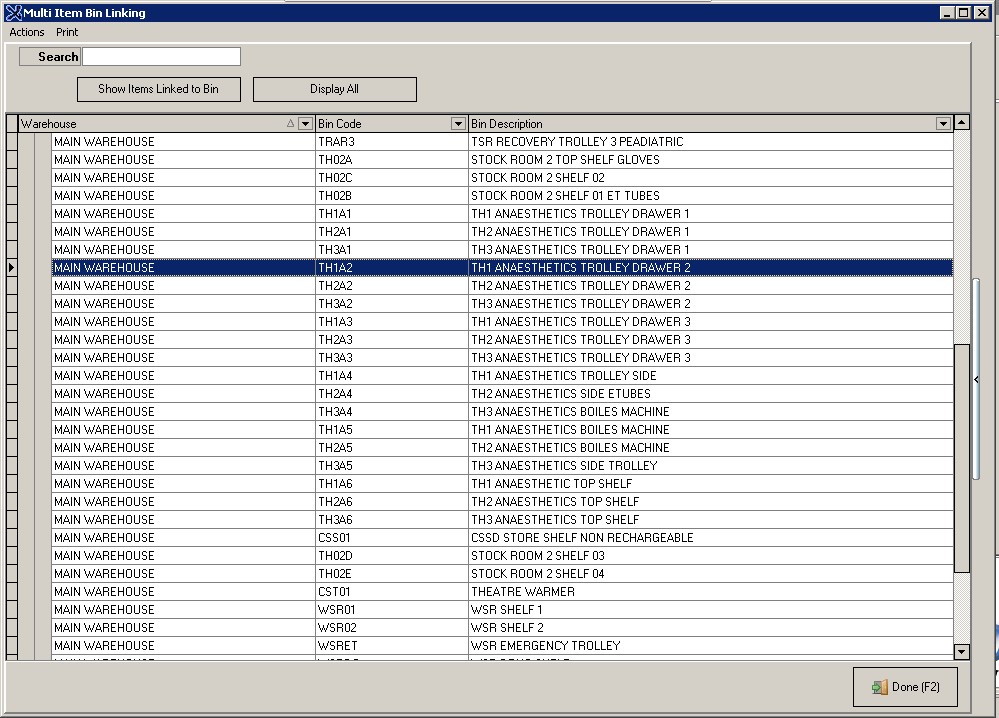Click inside the Search input field
999x718 pixels.
(x=160, y=56)
